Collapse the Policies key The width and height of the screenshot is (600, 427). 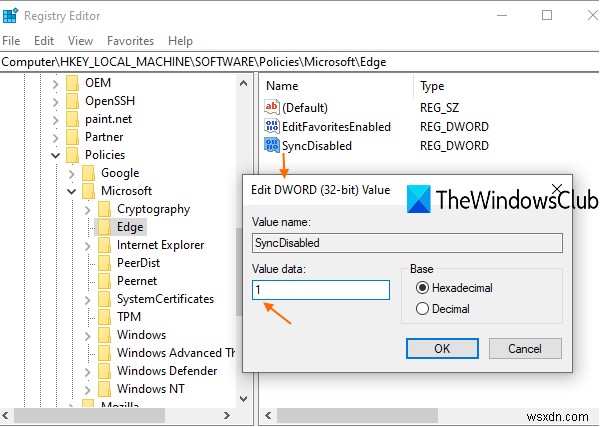55,155
